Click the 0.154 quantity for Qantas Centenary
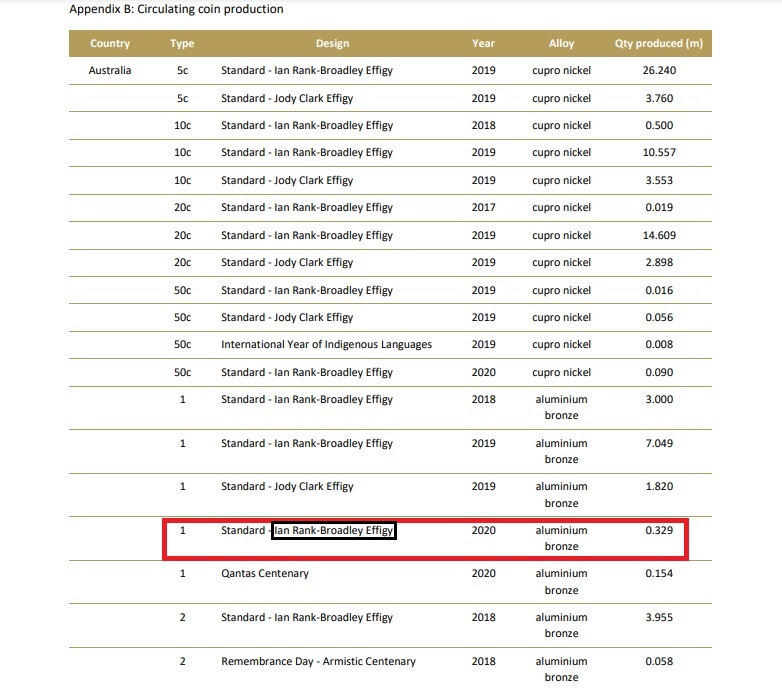Screen dimensions: 782x688 click(x=659, y=573)
